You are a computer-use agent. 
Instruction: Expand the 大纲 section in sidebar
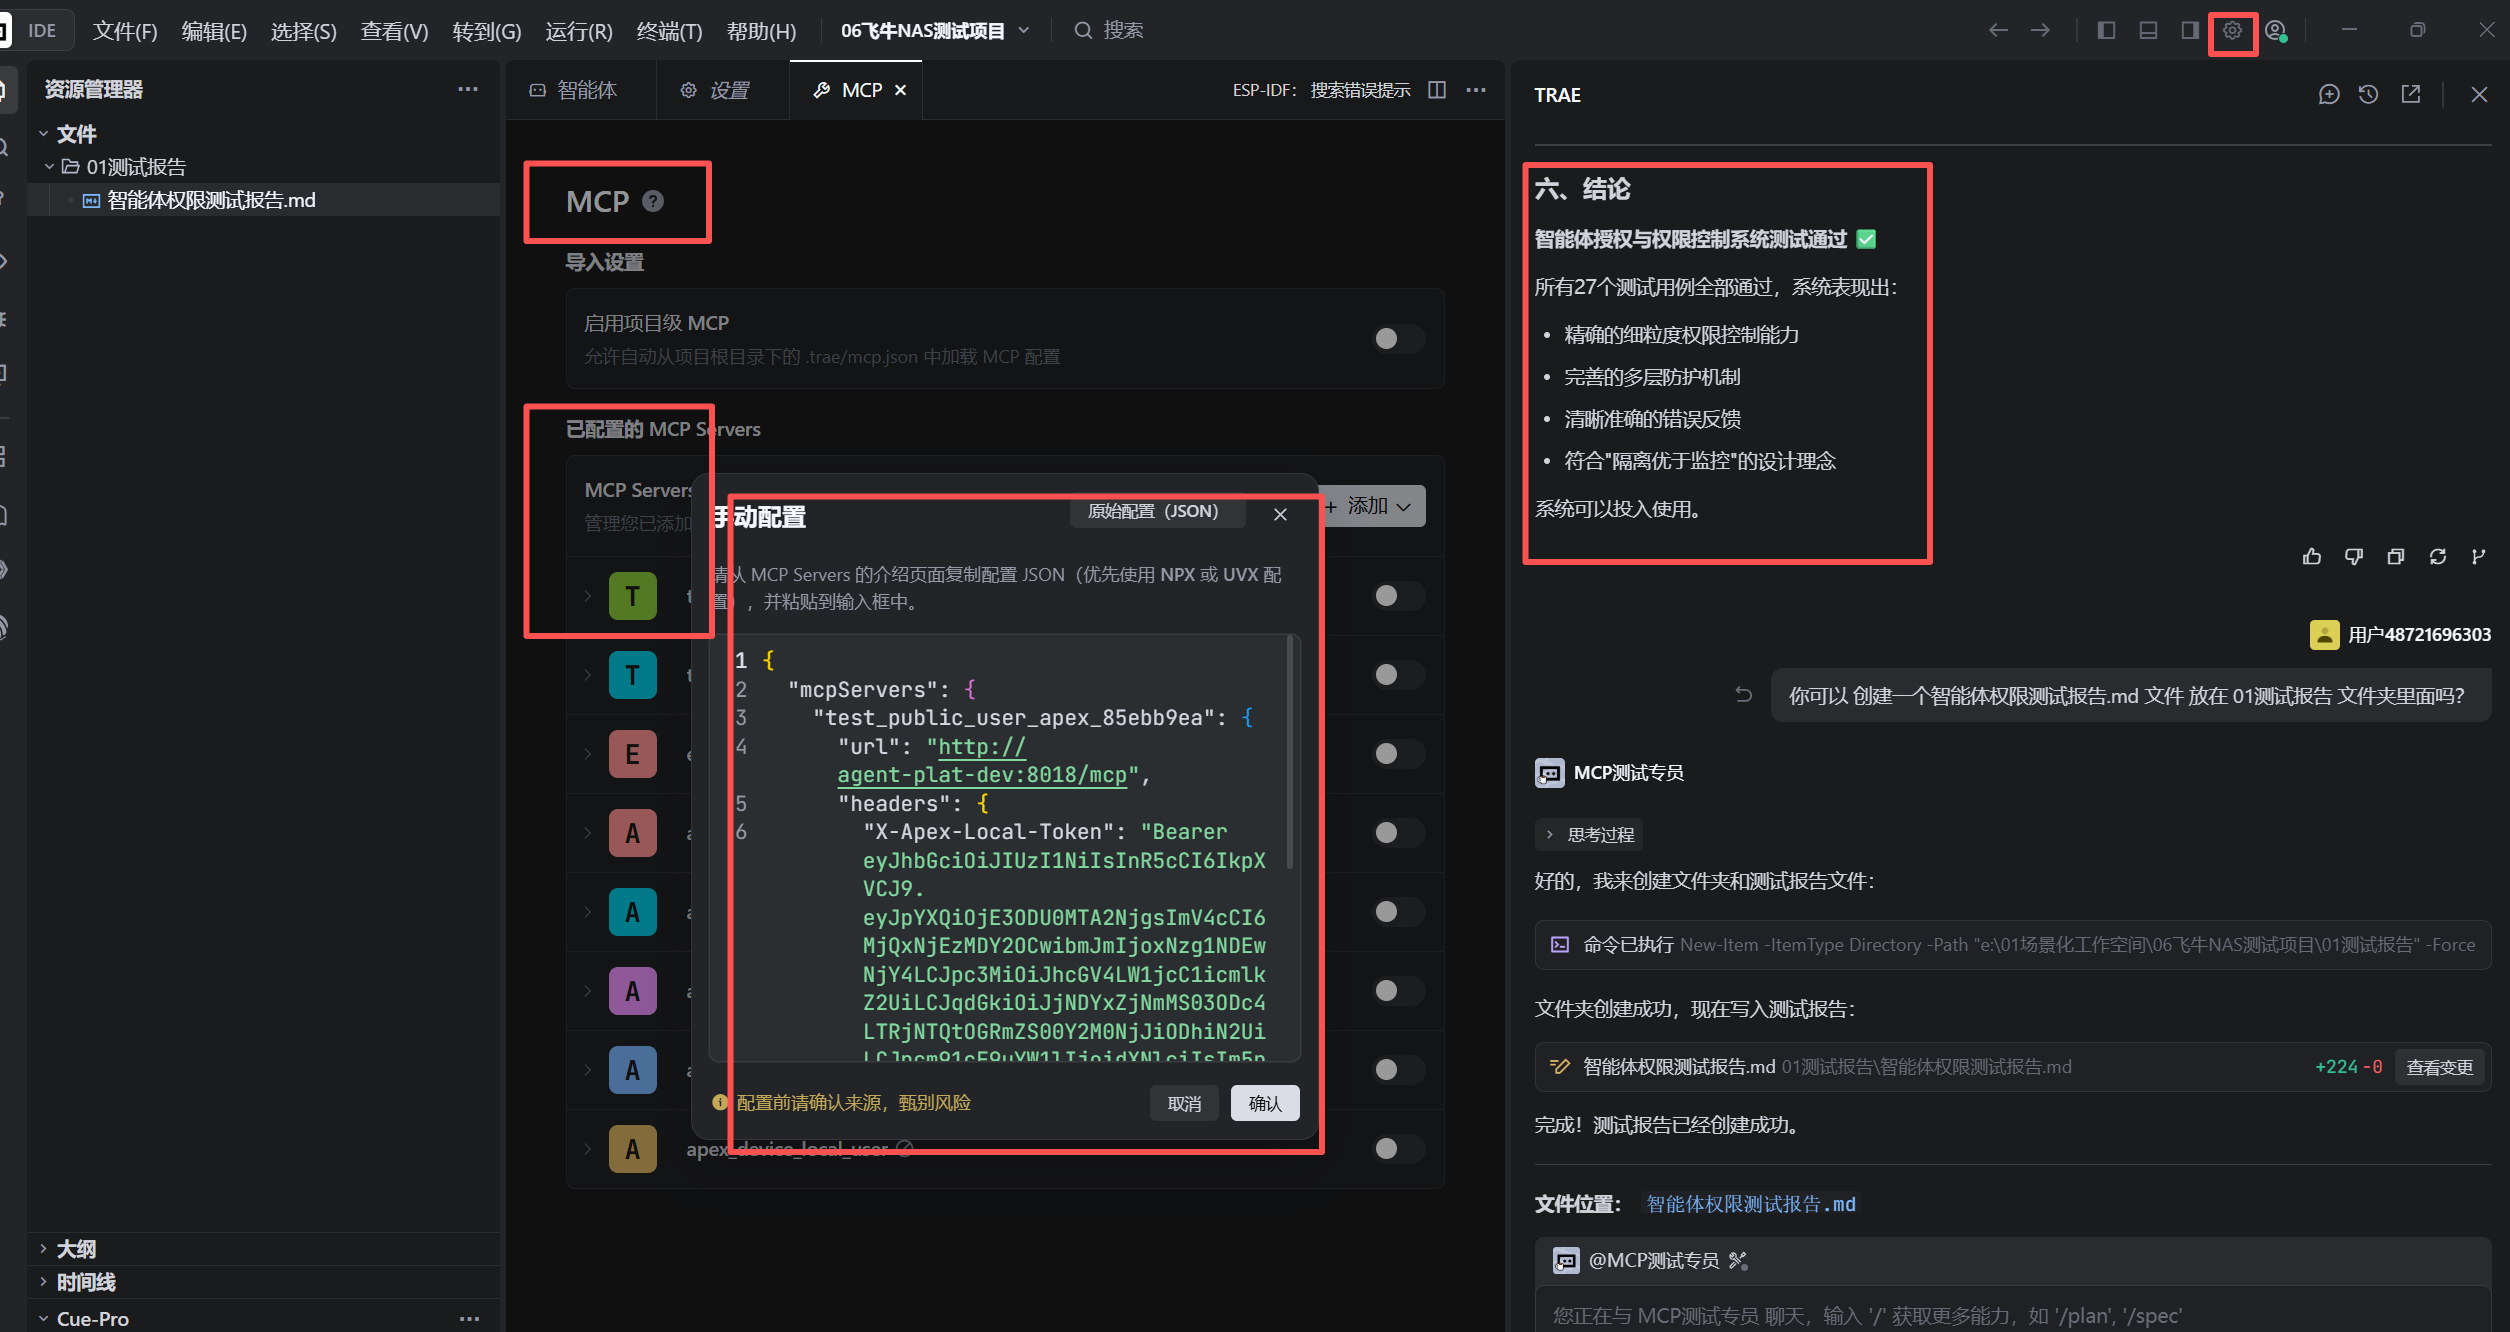(76, 1249)
